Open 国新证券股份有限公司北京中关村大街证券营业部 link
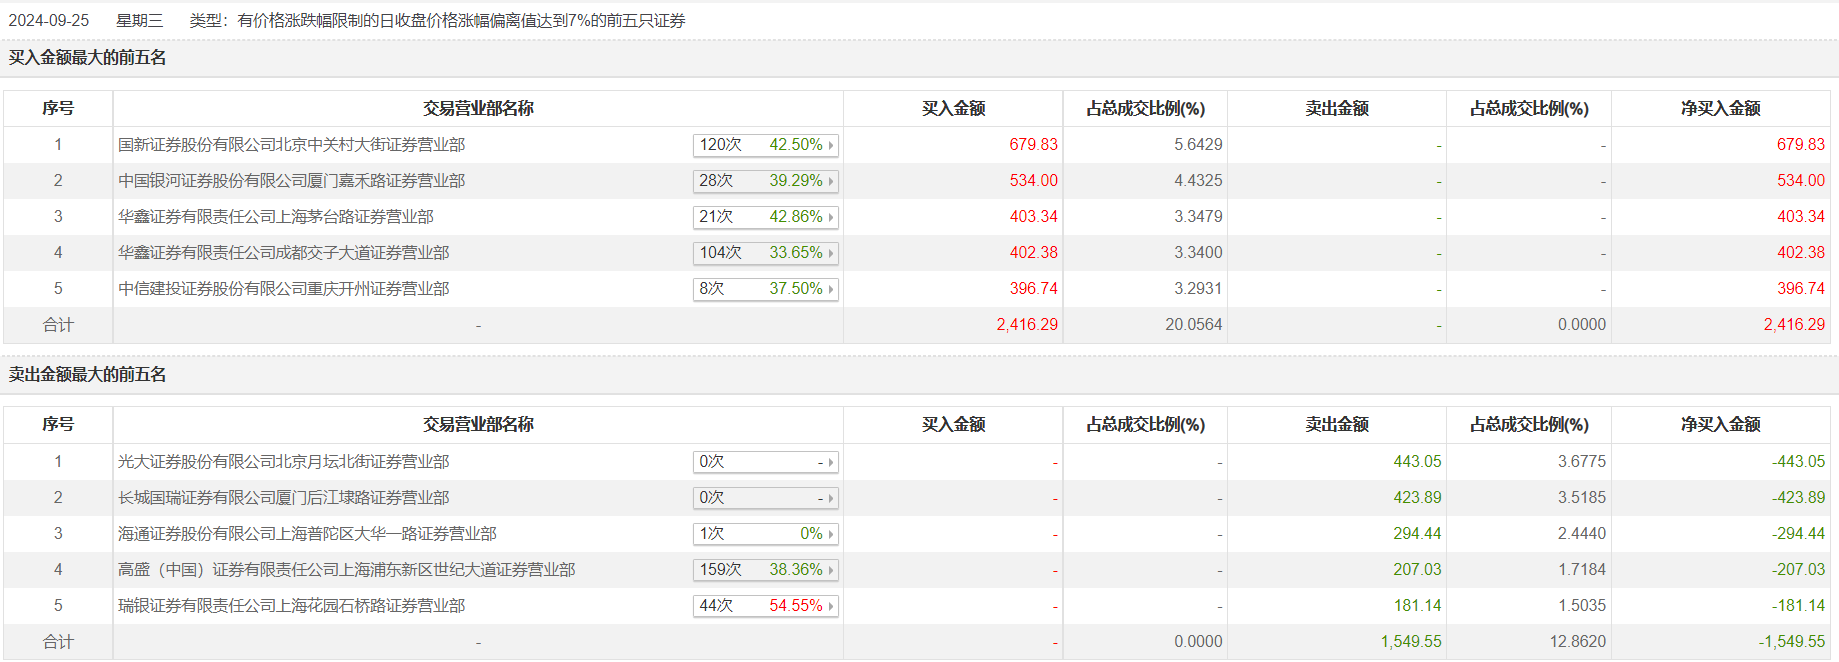The image size is (1839, 662). coord(291,145)
